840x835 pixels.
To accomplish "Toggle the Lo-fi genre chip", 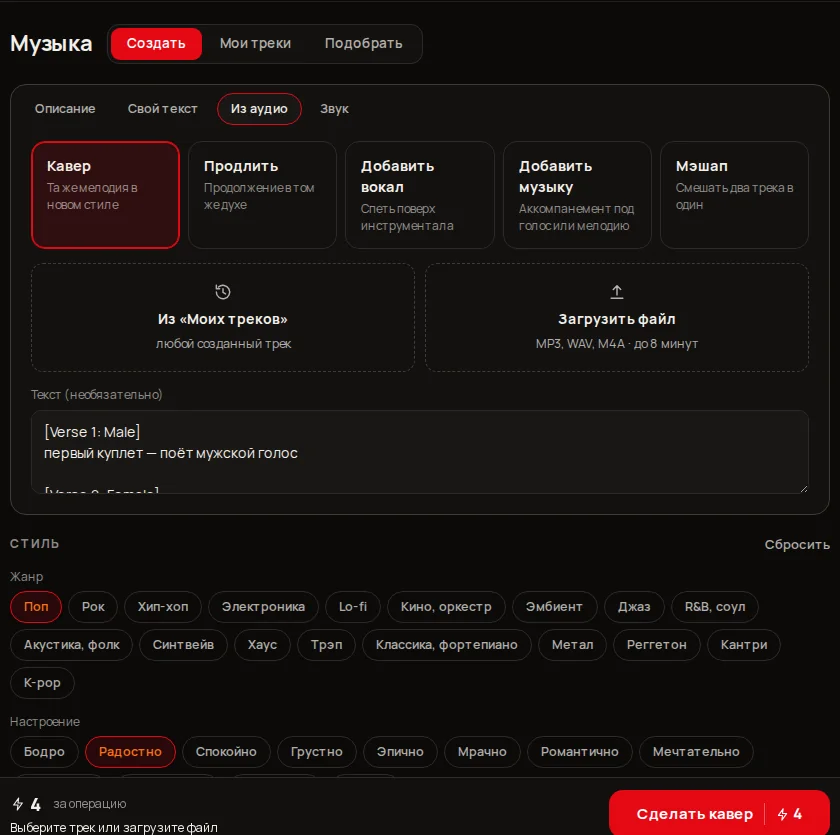I will tap(353, 607).
